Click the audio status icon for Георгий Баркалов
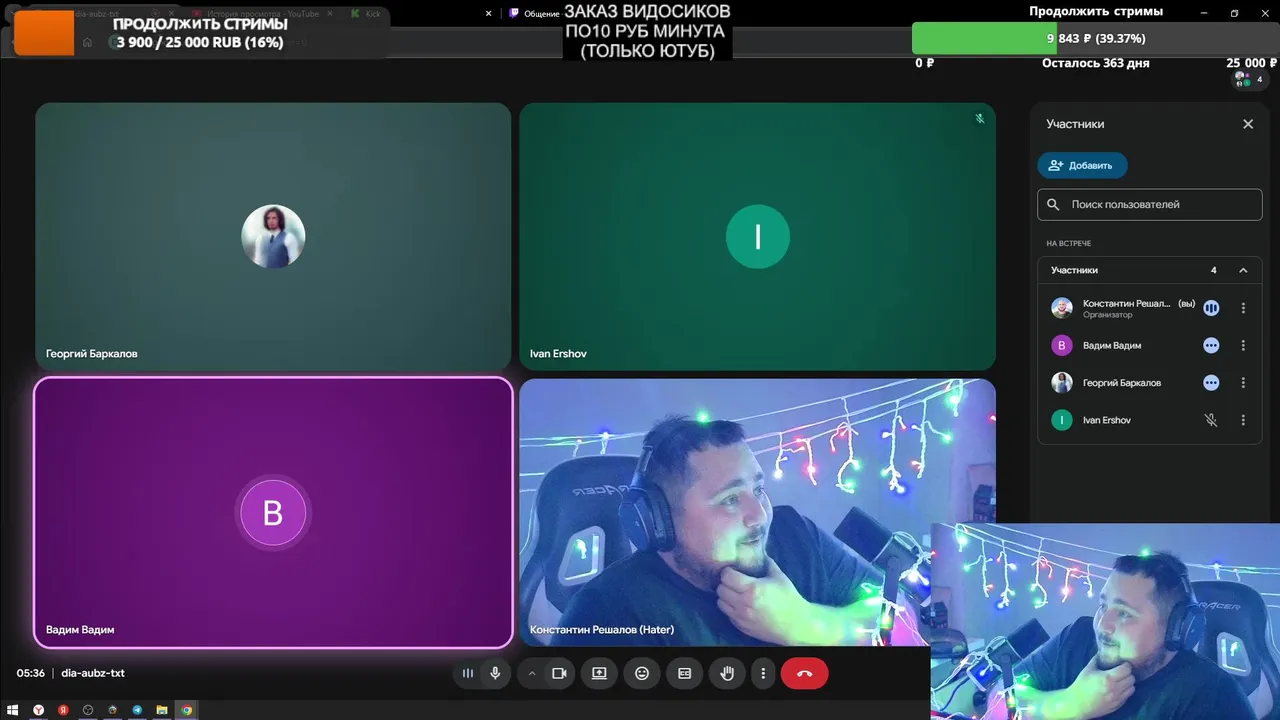 coord(1211,383)
